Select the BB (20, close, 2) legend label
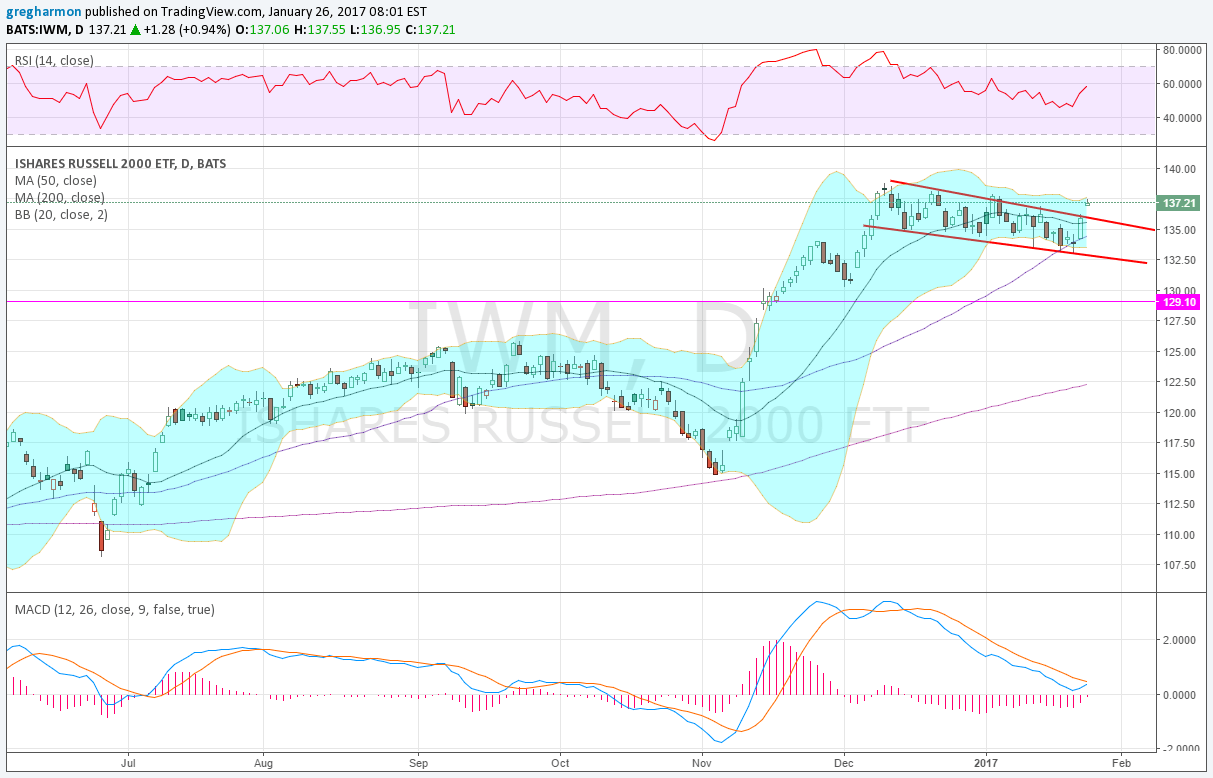 point(61,214)
